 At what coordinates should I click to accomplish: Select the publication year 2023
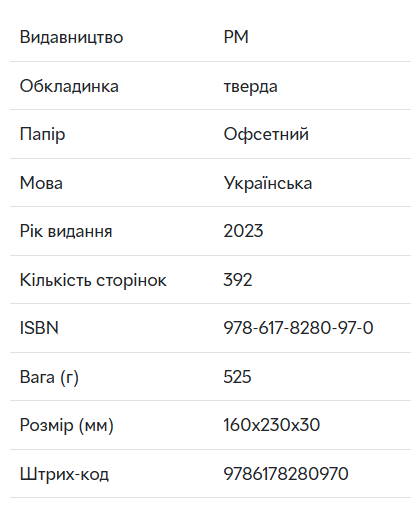[243, 231]
